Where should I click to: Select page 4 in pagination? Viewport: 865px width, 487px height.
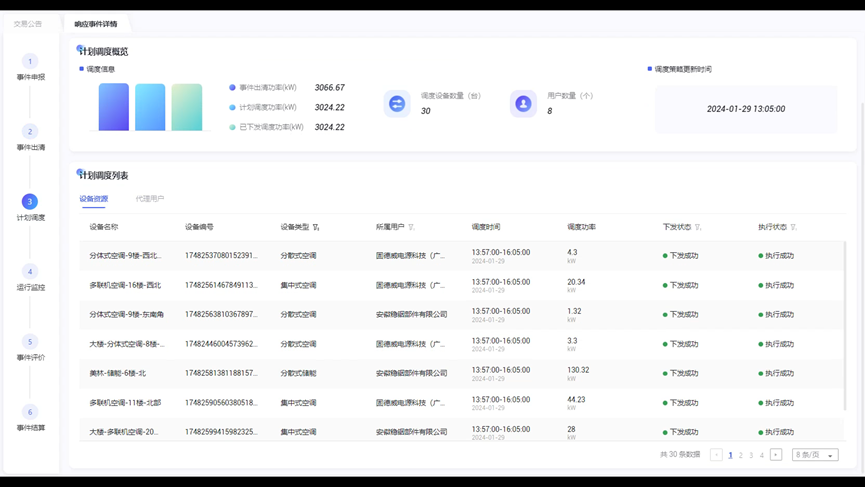[762, 455]
